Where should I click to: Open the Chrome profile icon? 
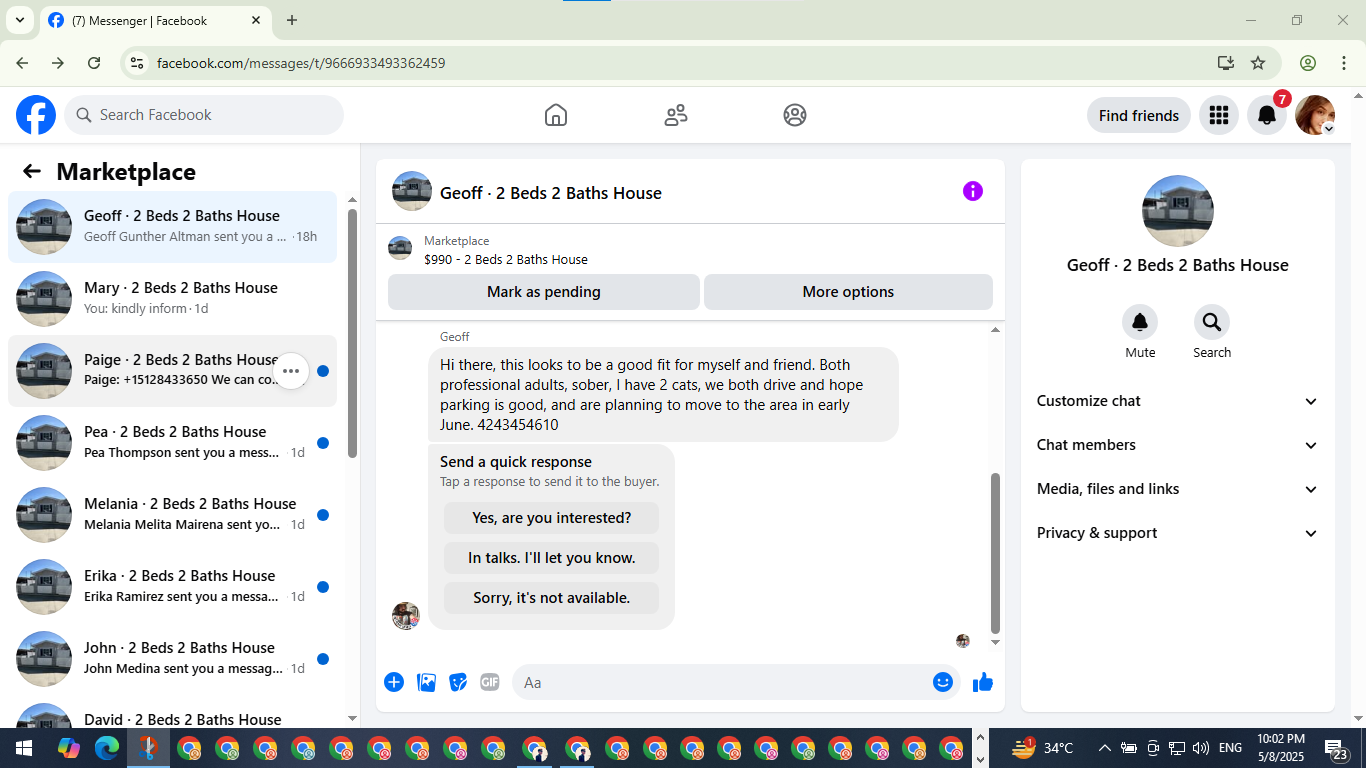1308,63
